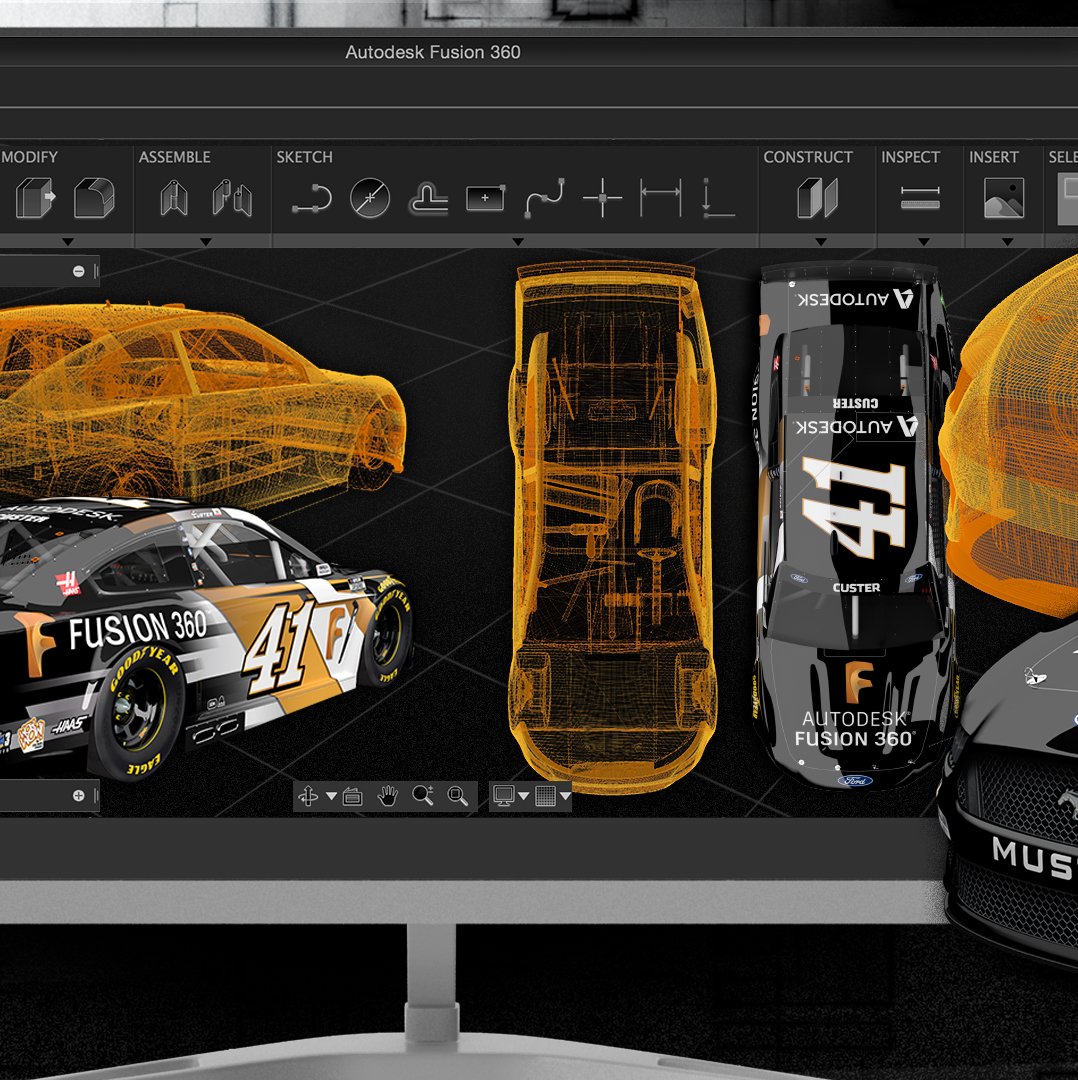Image resolution: width=1078 pixels, height=1080 pixels.
Task: Select the Zoom tool in navigation bar
Action: pos(422,796)
